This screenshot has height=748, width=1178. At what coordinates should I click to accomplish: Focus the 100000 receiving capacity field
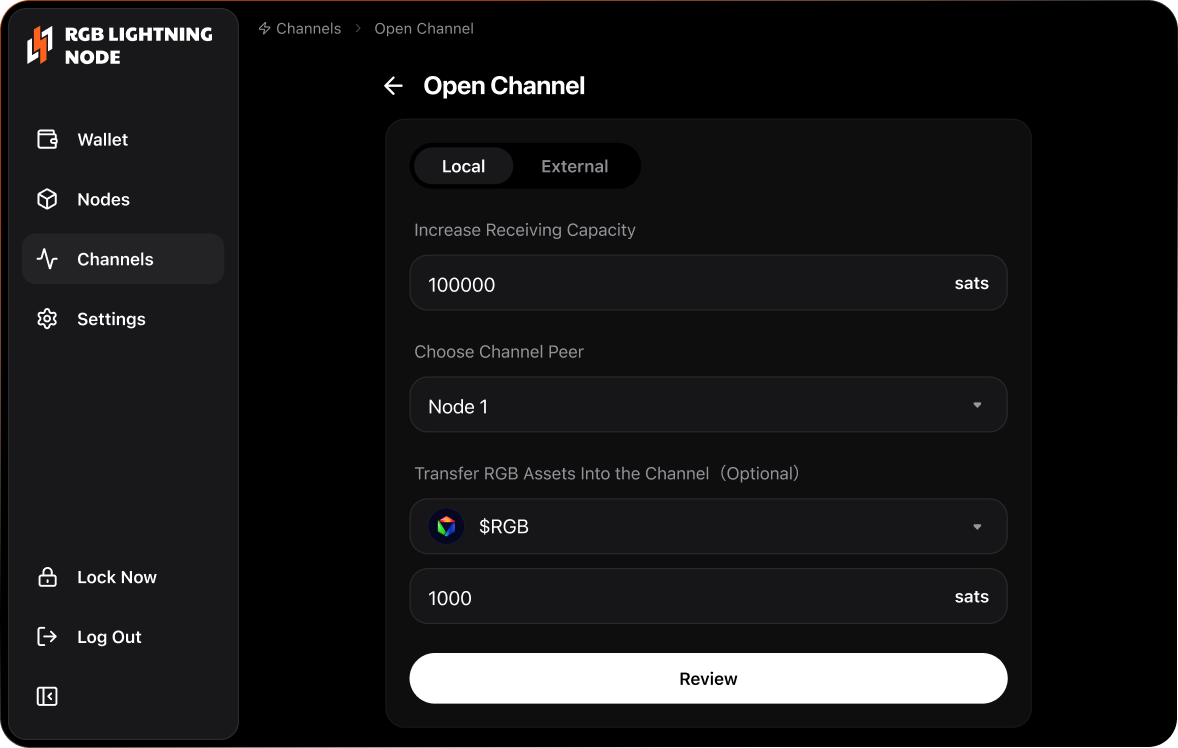coord(708,283)
